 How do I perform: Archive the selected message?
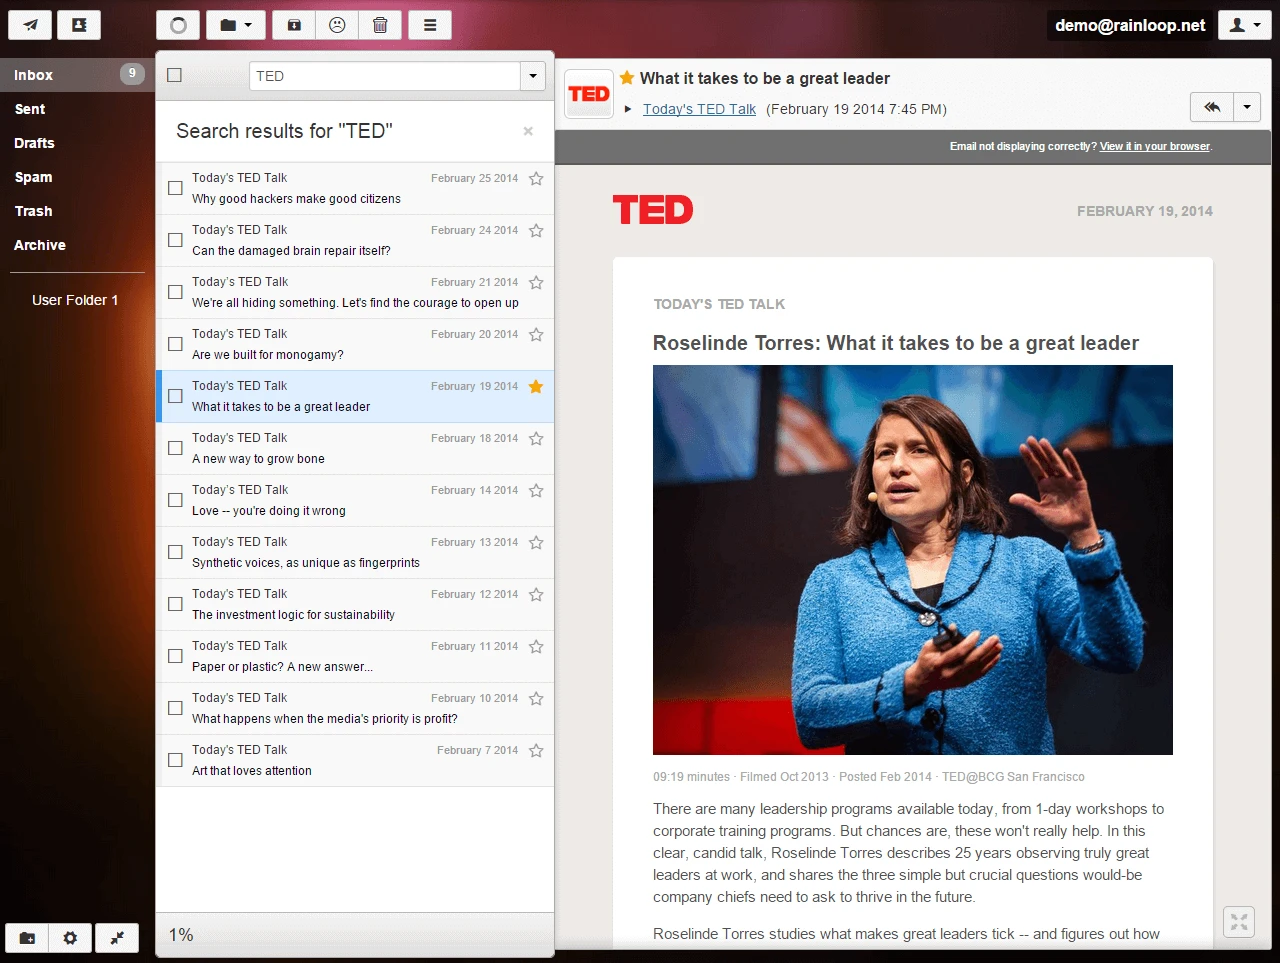click(292, 25)
